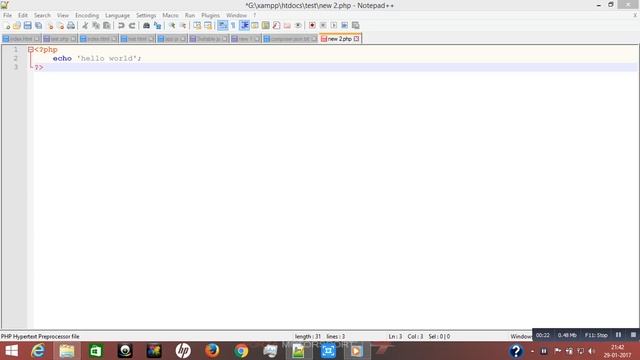Open the Windows Start button
This screenshot has width=640, height=360.
click(11, 351)
